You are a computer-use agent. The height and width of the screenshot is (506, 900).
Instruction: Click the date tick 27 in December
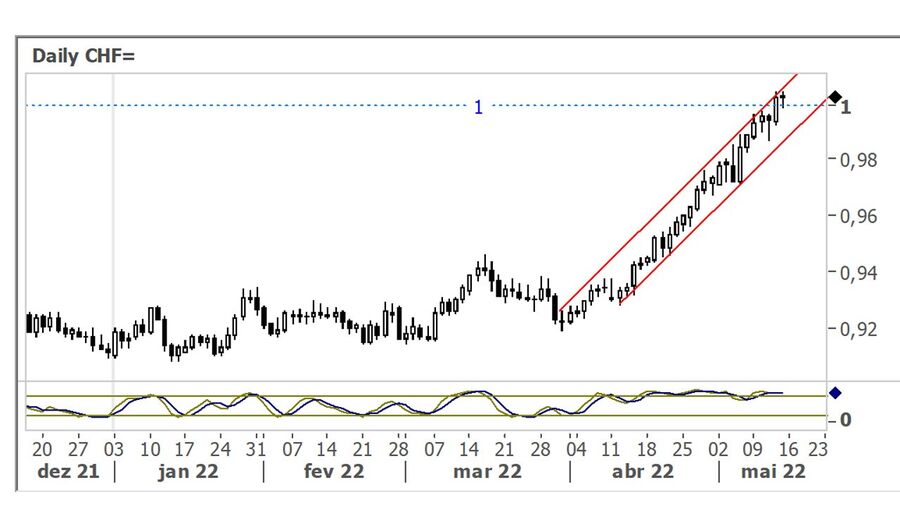77,449
